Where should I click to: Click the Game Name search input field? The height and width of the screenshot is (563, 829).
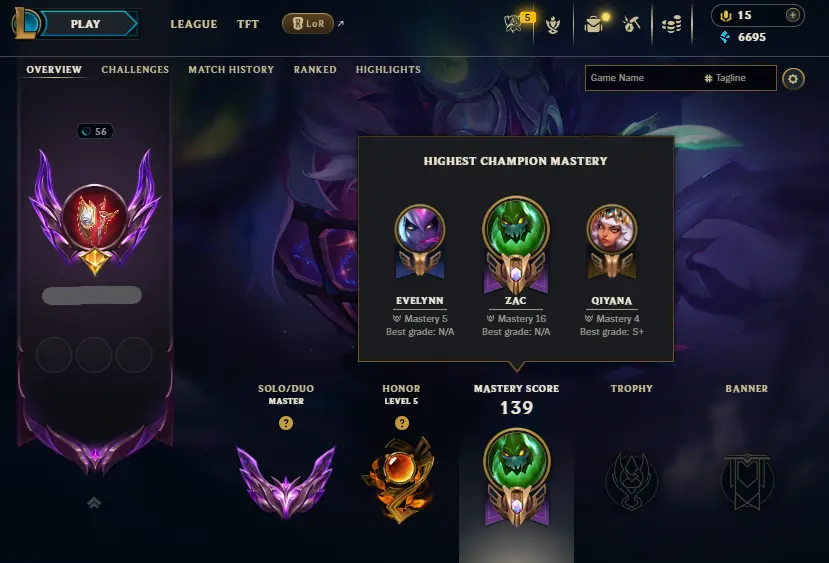[x=643, y=78]
